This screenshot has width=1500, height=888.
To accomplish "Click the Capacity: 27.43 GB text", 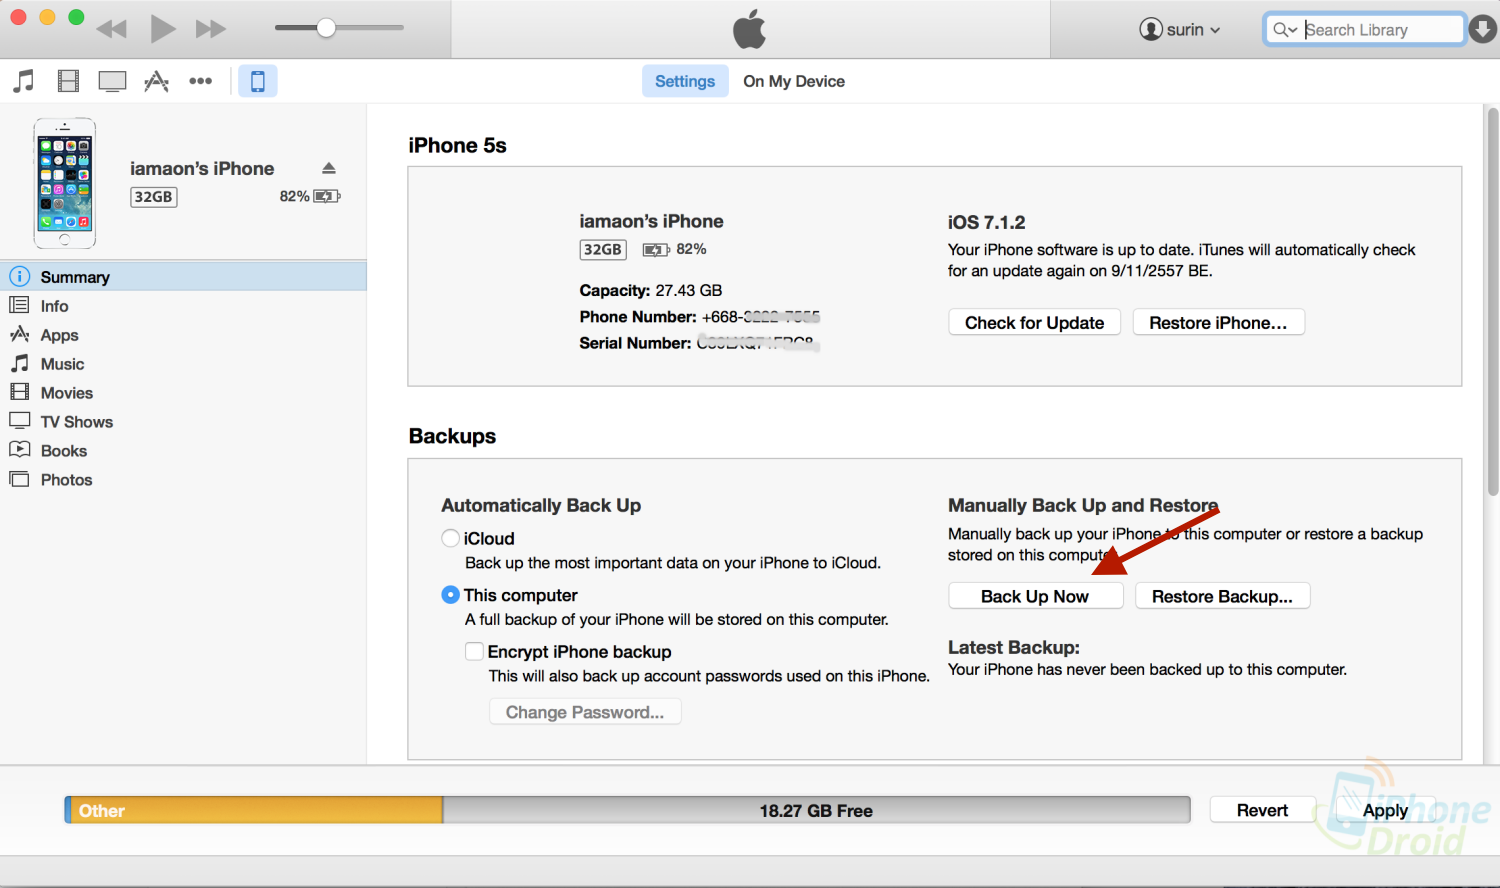I will point(651,290).
